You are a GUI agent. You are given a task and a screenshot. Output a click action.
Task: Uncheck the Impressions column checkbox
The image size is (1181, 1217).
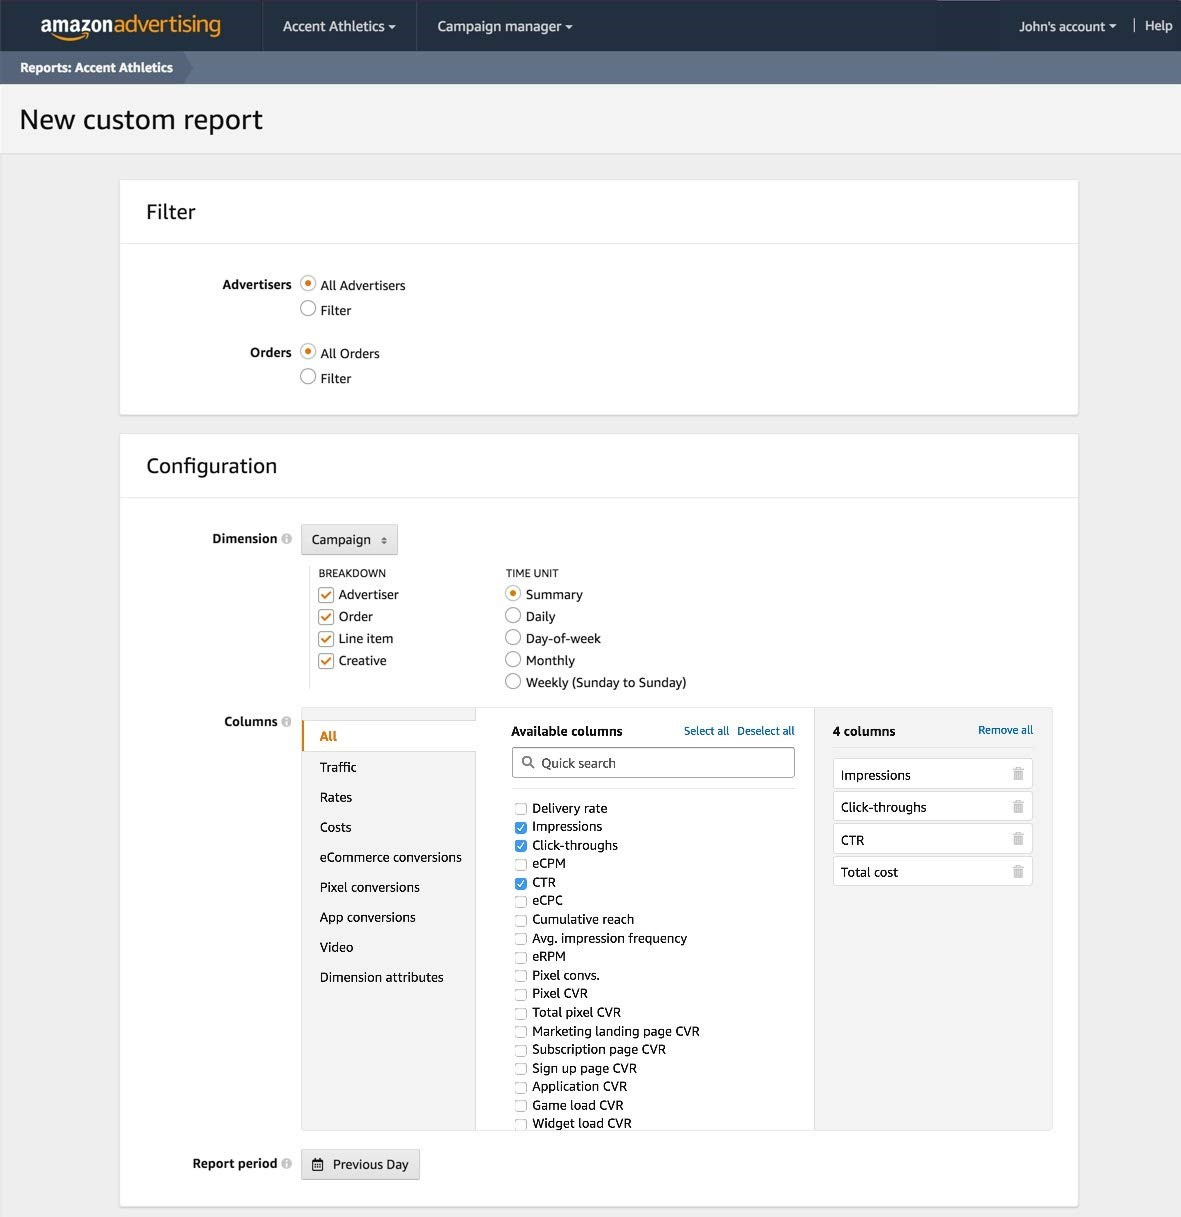click(521, 828)
